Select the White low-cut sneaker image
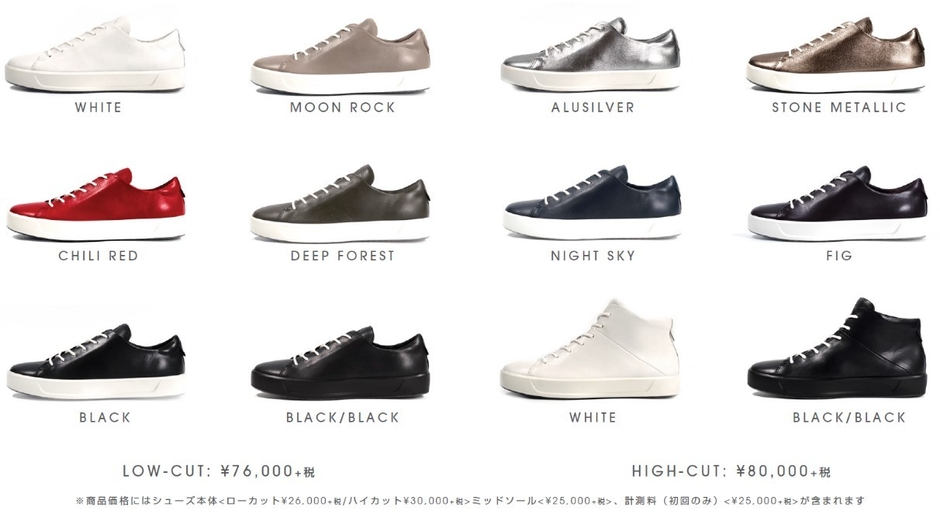Image resolution: width=940 pixels, height=513 pixels. (x=95, y=54)
